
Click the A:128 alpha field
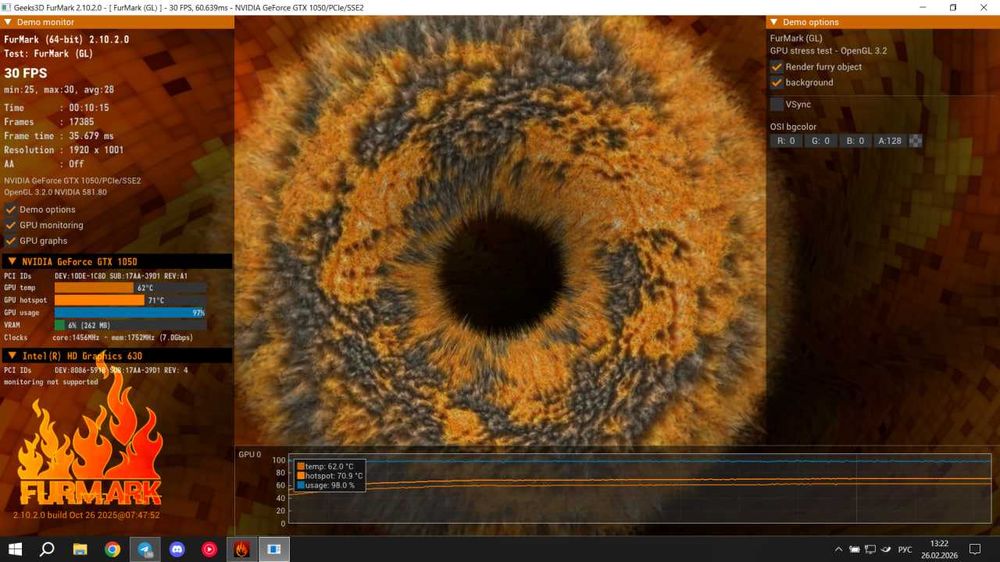890,141
